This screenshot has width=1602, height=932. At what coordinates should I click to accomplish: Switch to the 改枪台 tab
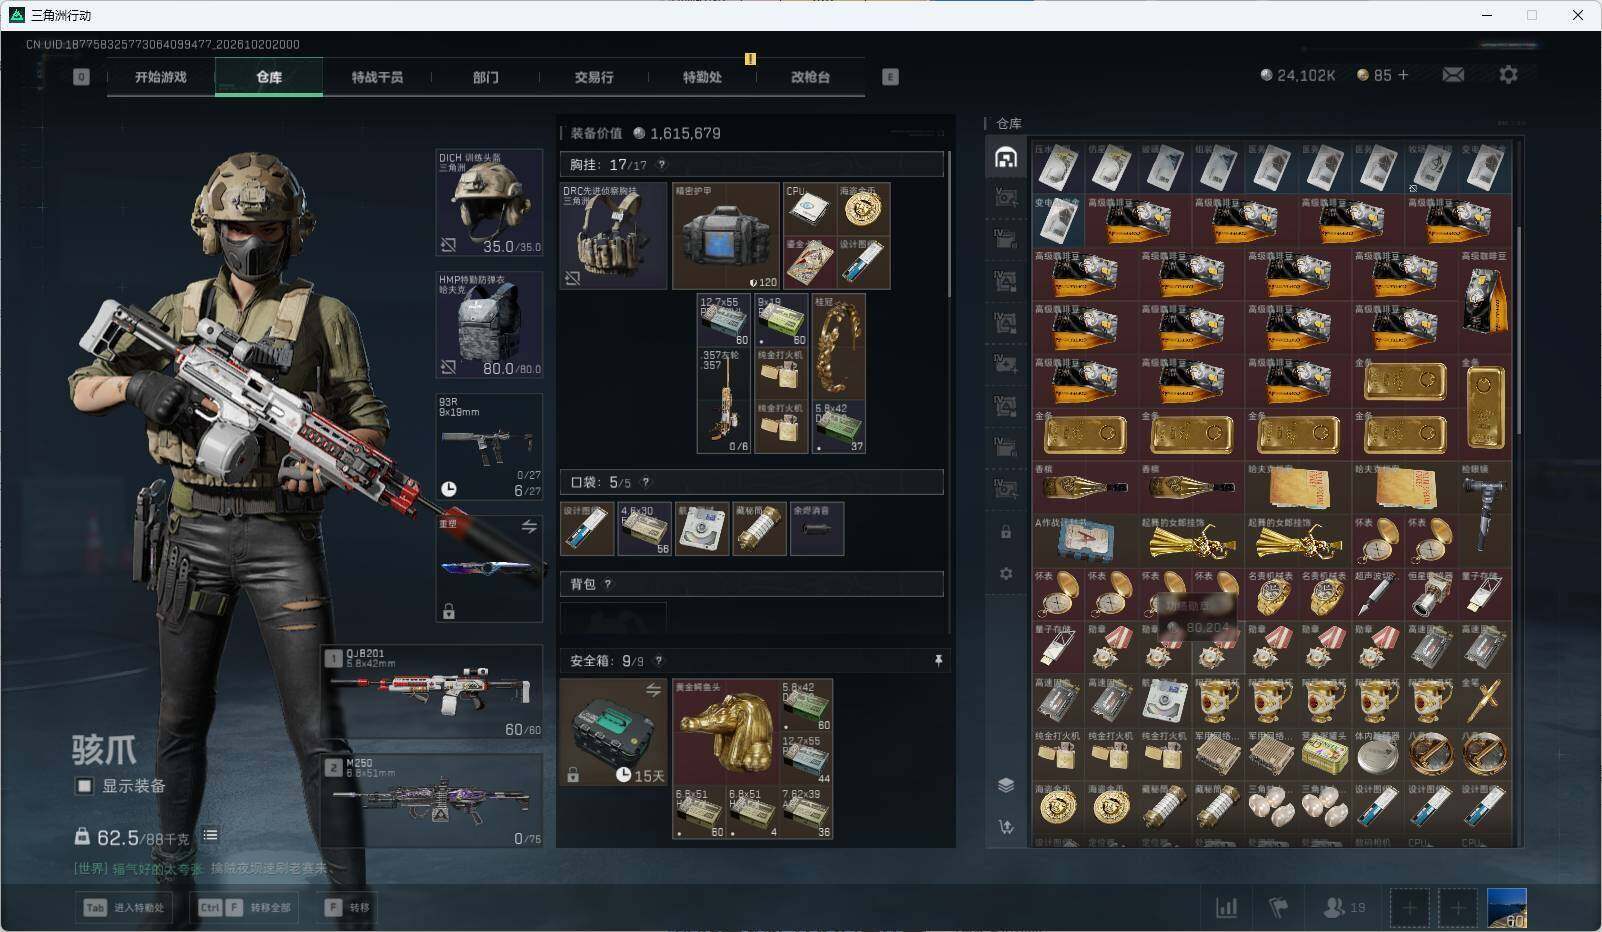coord(810,77)
